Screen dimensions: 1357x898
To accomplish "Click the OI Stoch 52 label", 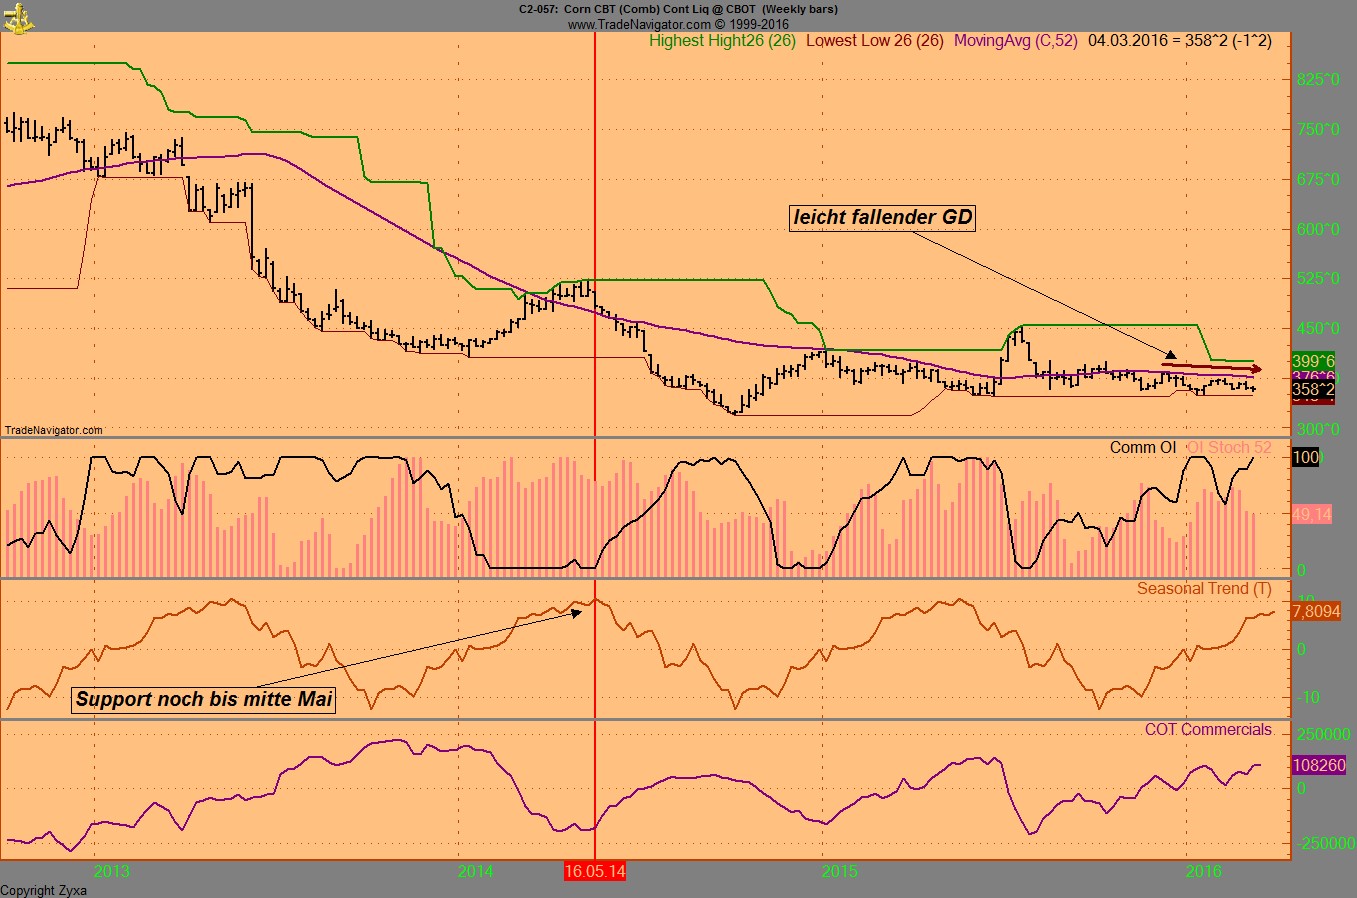I will point(1227,447).
